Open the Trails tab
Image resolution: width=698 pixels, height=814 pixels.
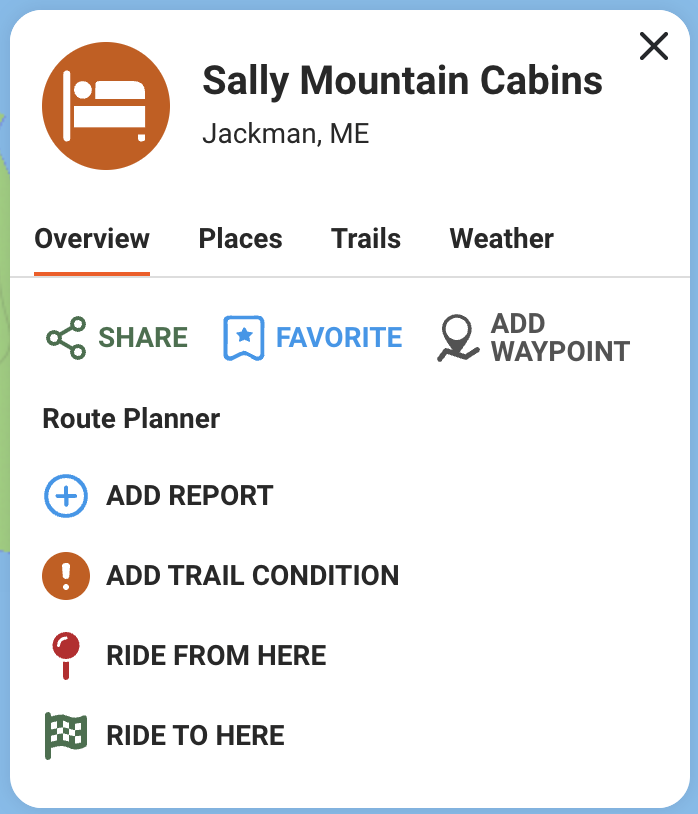click(366, 239)
